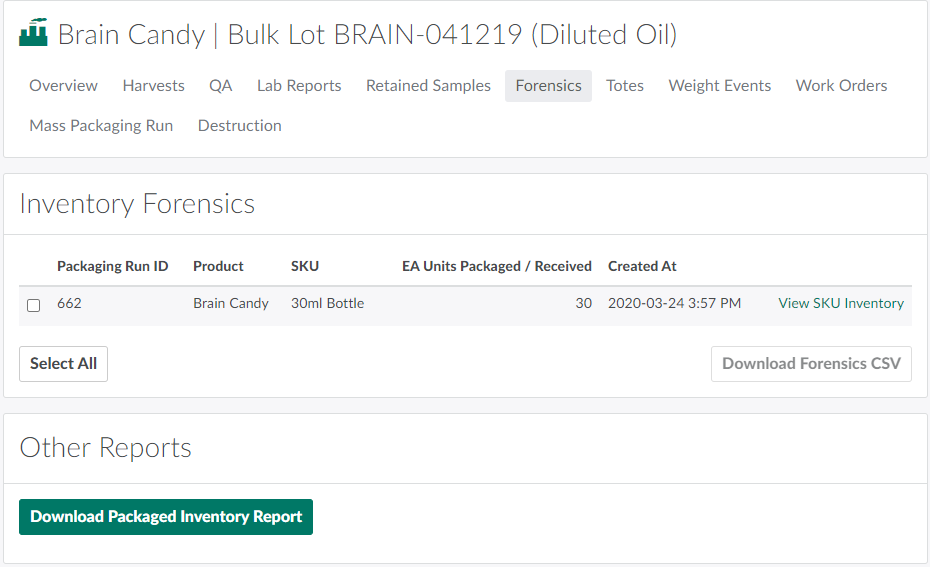Open the Overview tab
The height and width of the screenshot is (567, 930).
click(x=63, y=86)
